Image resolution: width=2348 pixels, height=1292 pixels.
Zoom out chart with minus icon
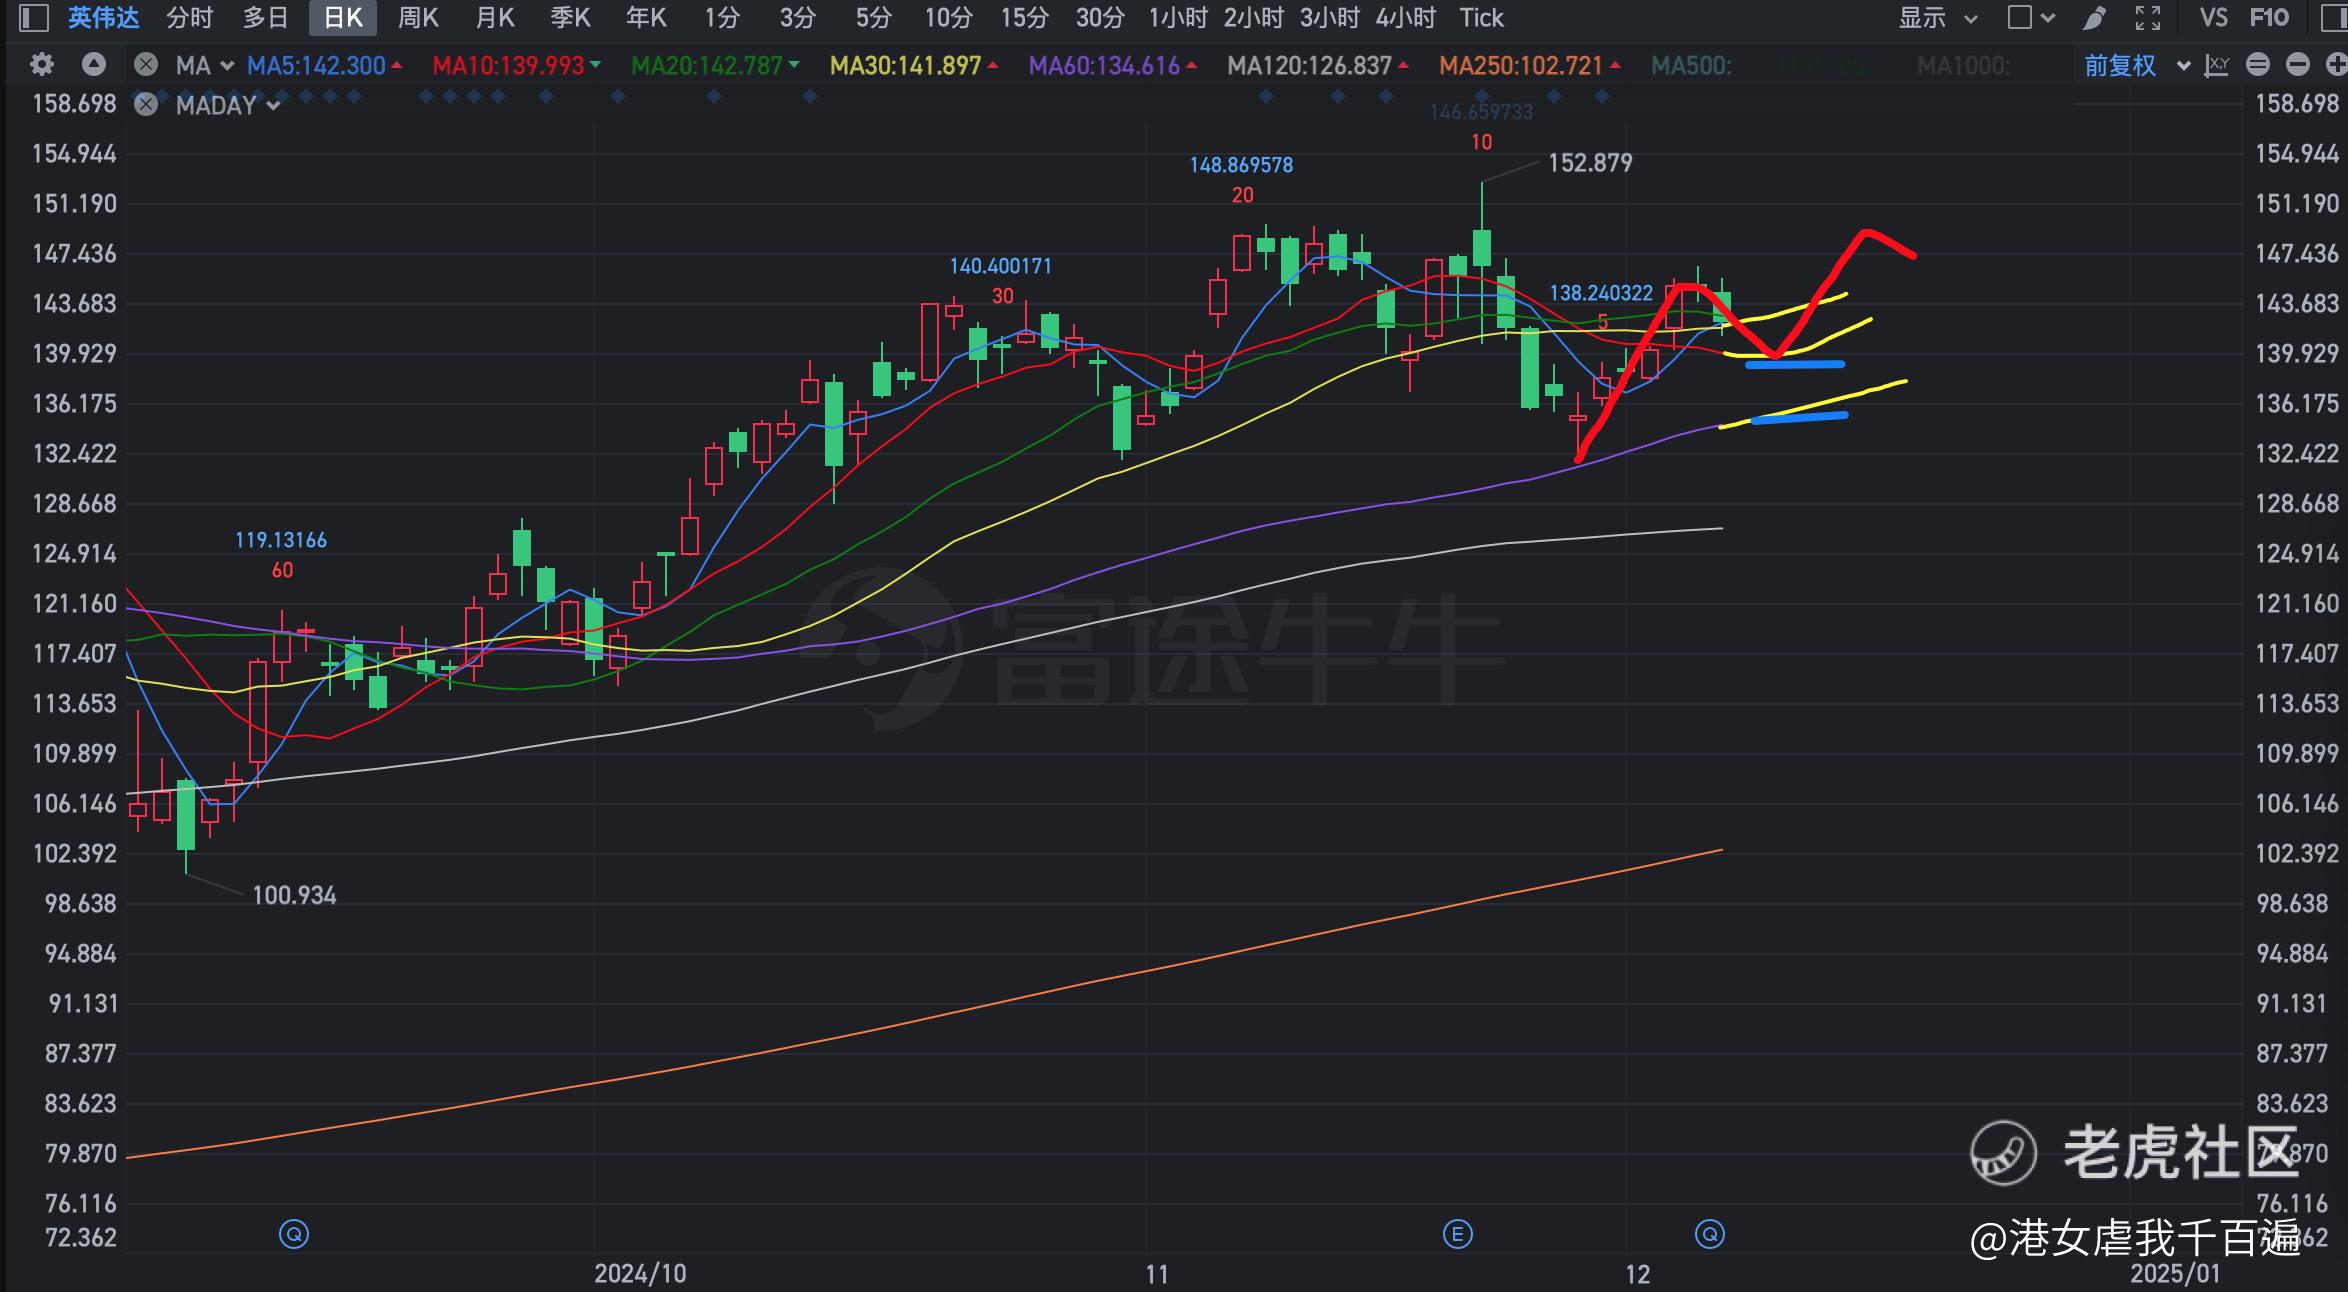tap(2298, 66)
